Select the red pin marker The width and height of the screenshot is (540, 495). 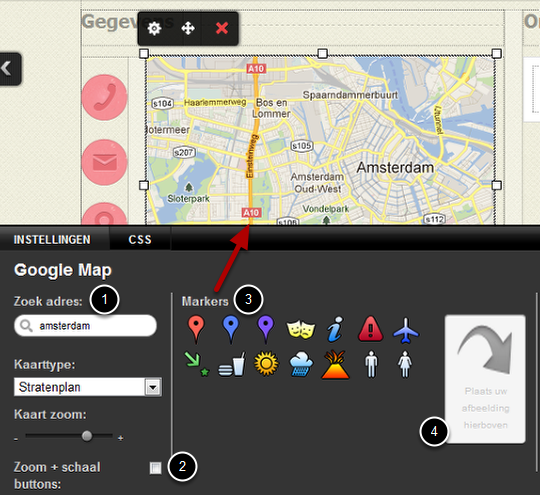196,329
